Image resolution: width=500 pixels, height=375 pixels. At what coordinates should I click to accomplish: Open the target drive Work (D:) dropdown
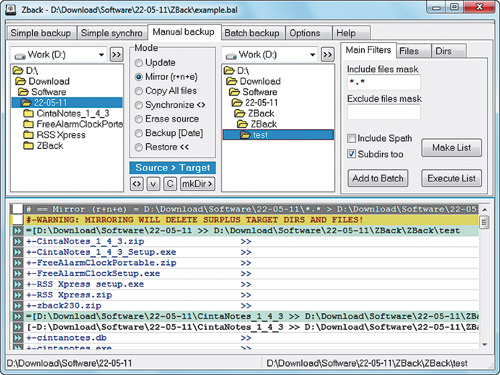pos(312,54)
